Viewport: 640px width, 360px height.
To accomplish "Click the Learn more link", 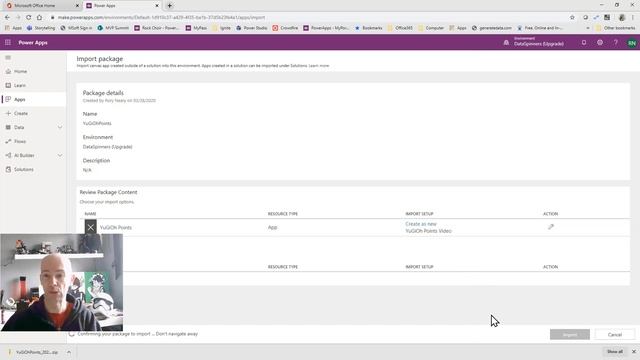I will [319, 66].
